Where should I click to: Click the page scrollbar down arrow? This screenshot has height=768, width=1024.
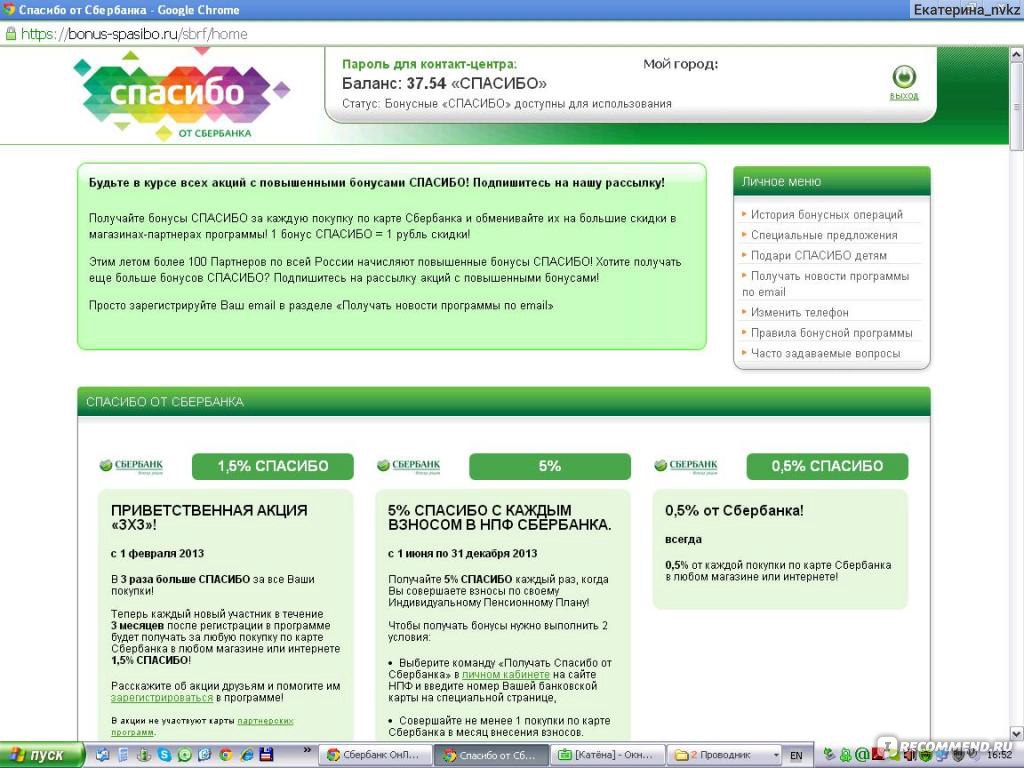(1017, 733)
